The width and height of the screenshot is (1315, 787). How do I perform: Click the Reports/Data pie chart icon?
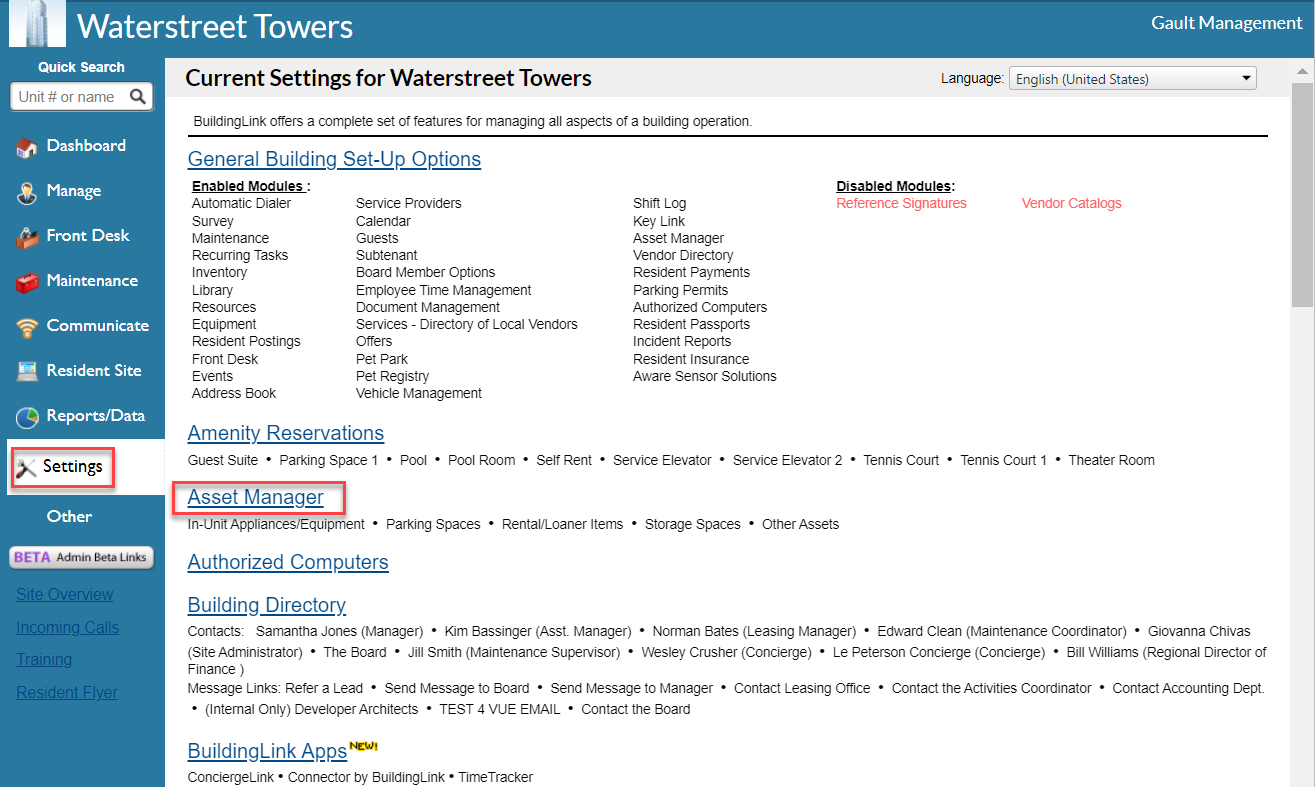(27, 417)
